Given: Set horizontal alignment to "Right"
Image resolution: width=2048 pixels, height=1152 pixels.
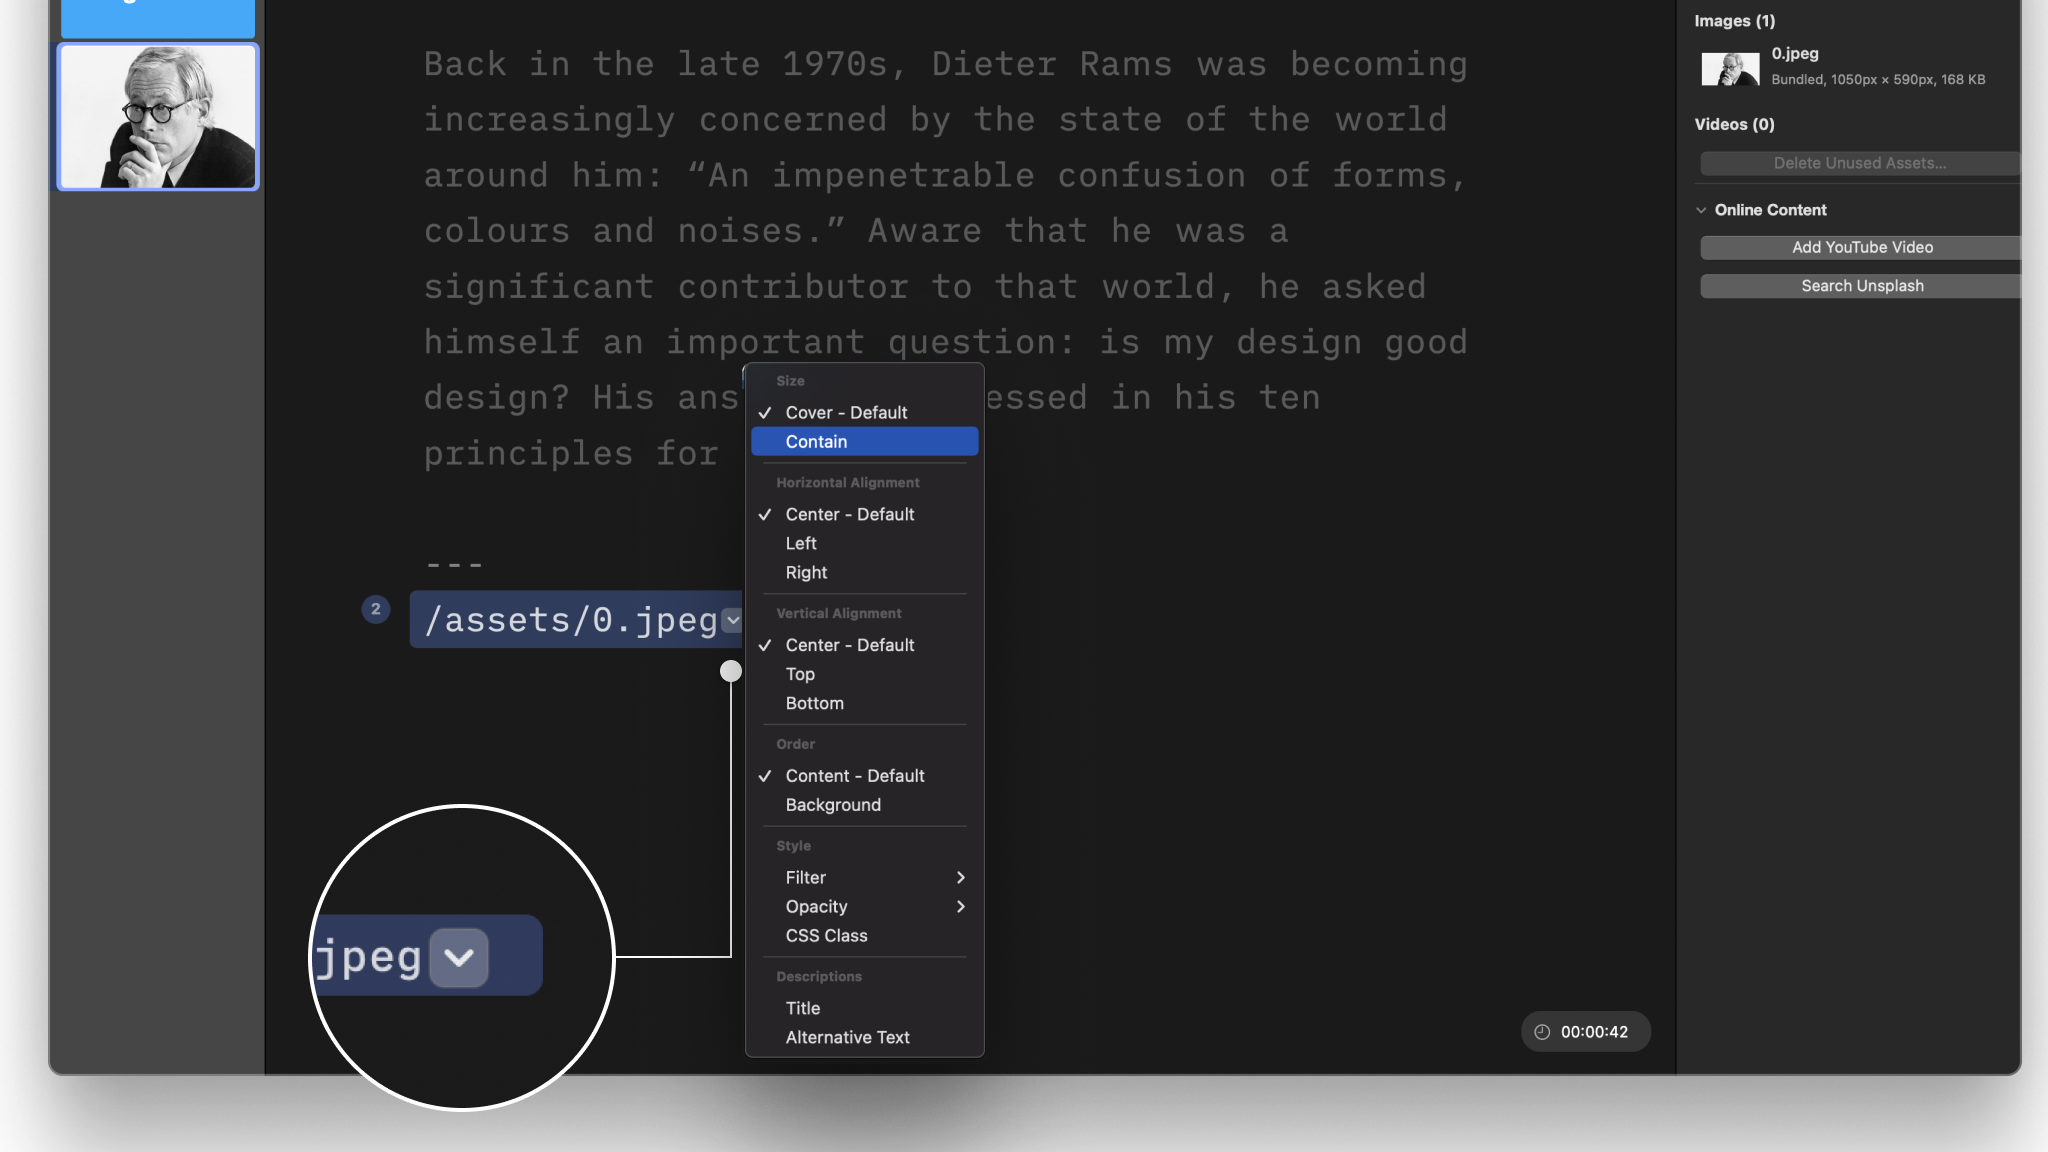Looking at the screenshot, I should coord(805,572).
